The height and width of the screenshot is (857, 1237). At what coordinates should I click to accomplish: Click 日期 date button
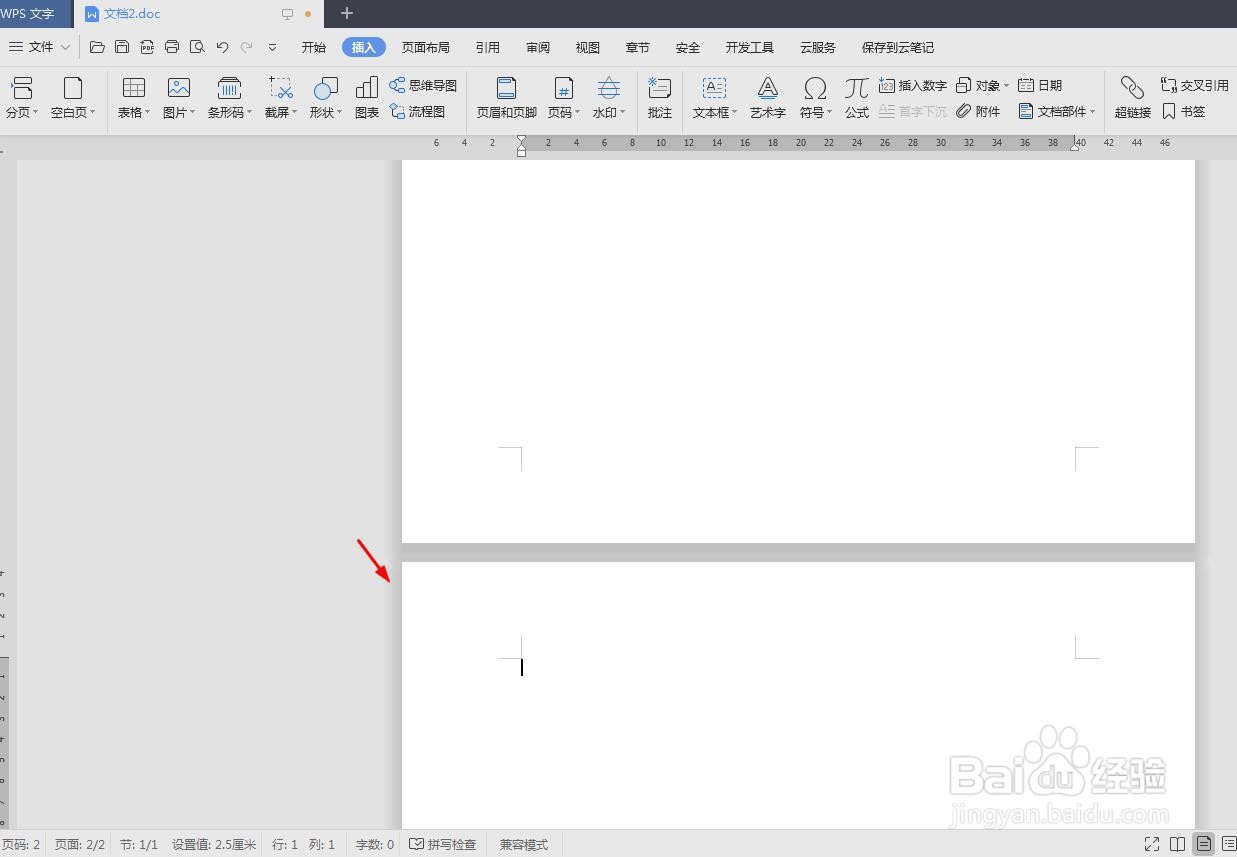pos(1040,85)
